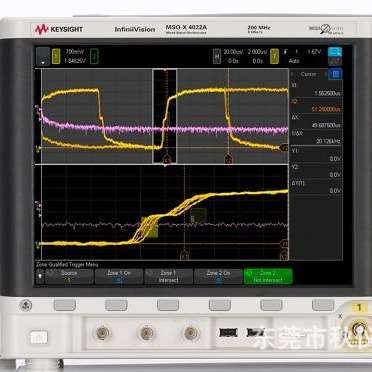
Task: Tap the yellow trigger T badge
Action: click(275, 56)
